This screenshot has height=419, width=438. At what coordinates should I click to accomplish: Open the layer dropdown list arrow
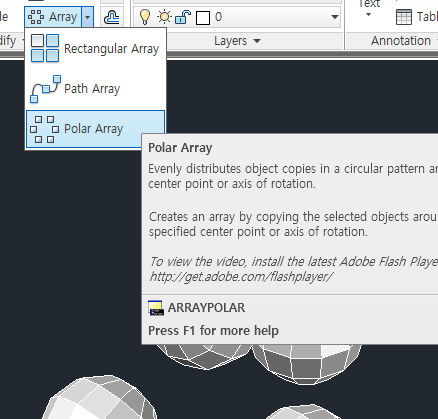(335, 17)
